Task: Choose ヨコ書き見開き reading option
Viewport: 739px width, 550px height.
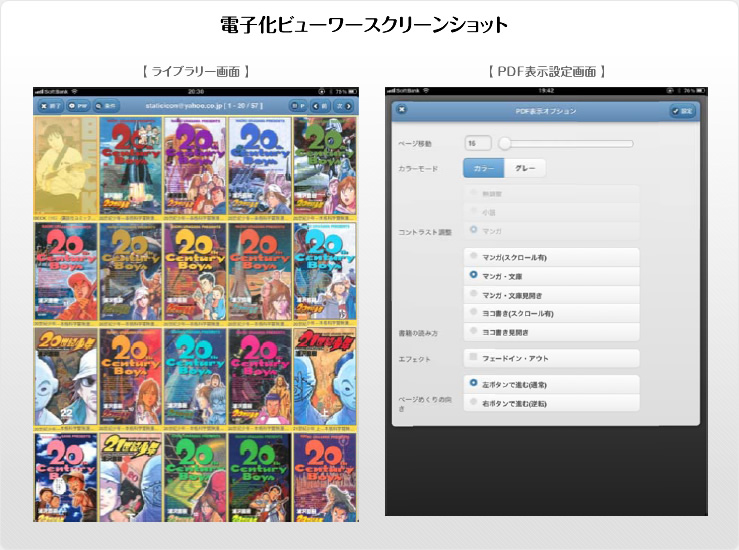Action: (473, 332)
